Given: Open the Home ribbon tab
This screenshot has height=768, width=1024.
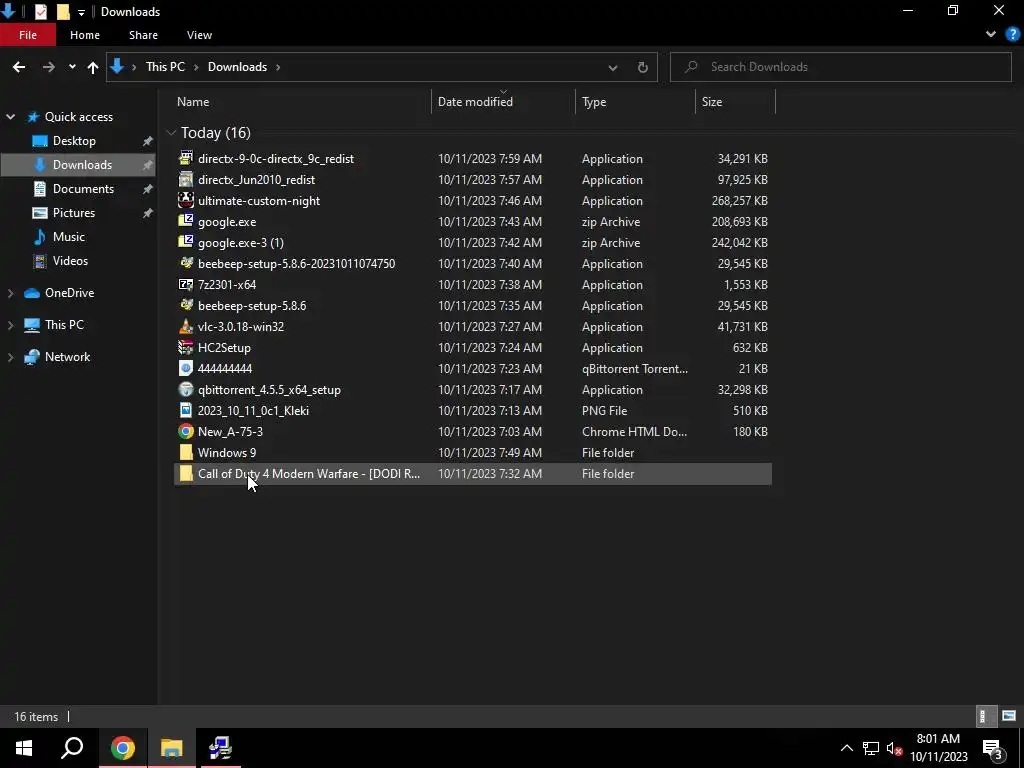Looking at the screenshot, I should [85, 35].
